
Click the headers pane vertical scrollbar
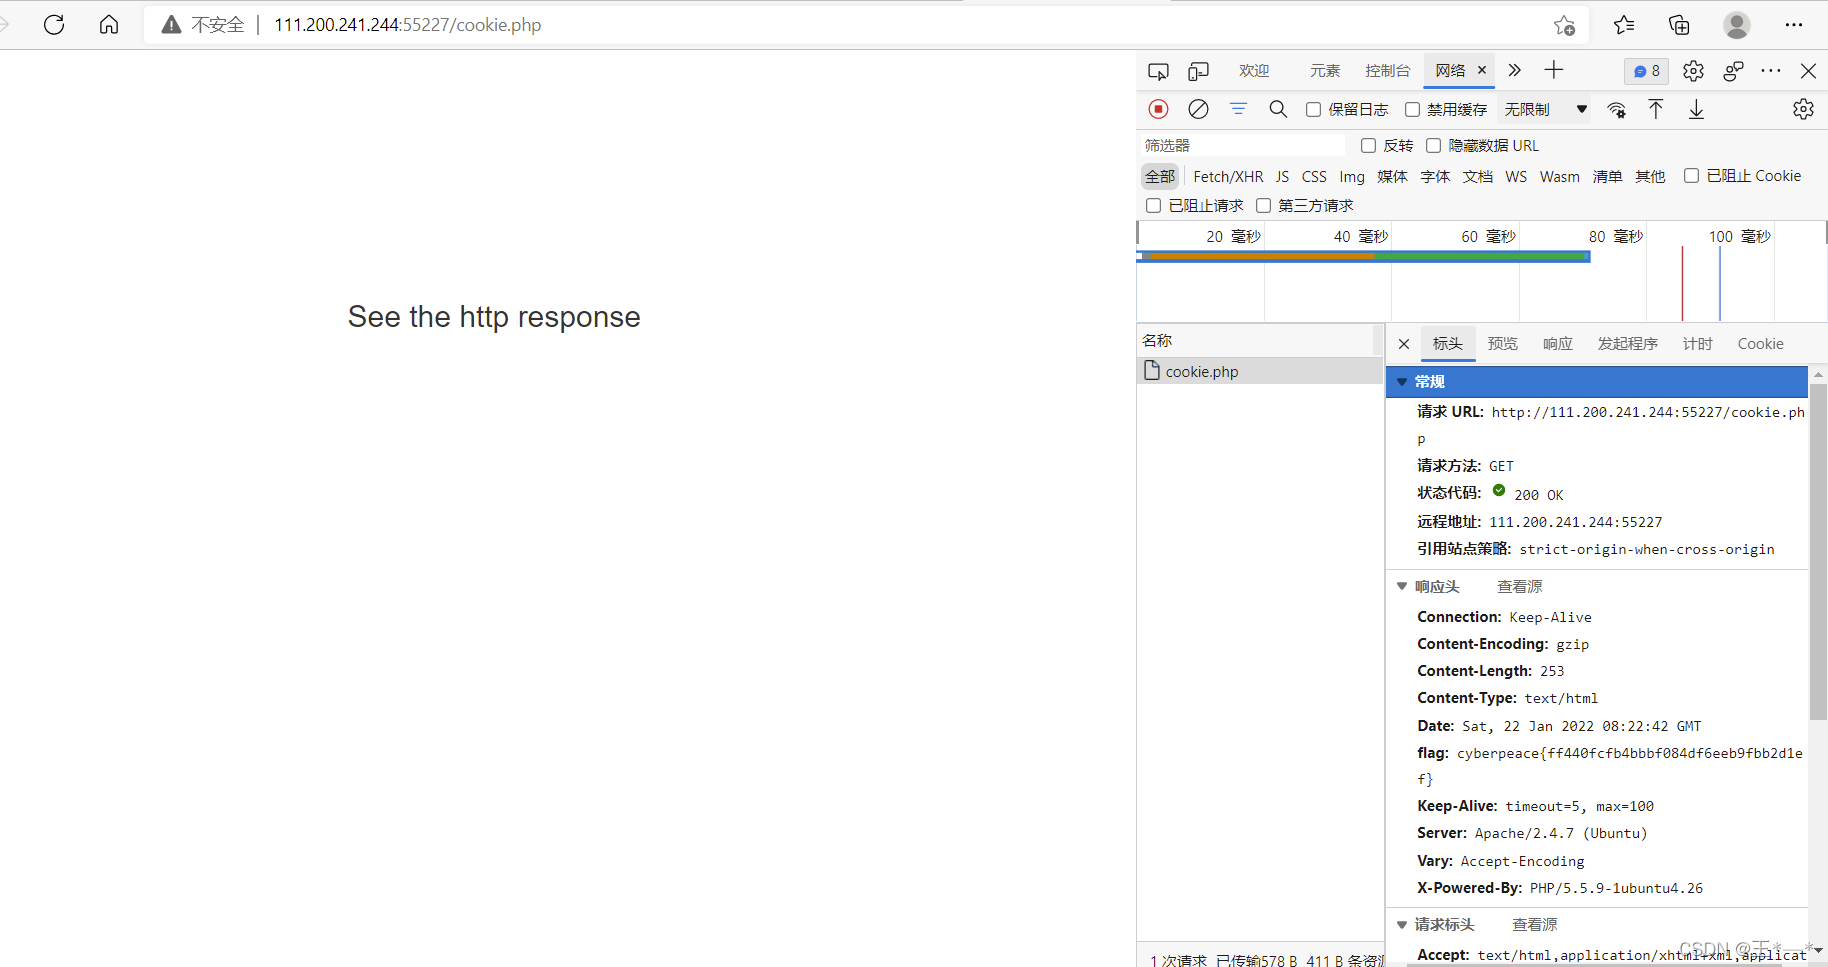(1818, 552)
